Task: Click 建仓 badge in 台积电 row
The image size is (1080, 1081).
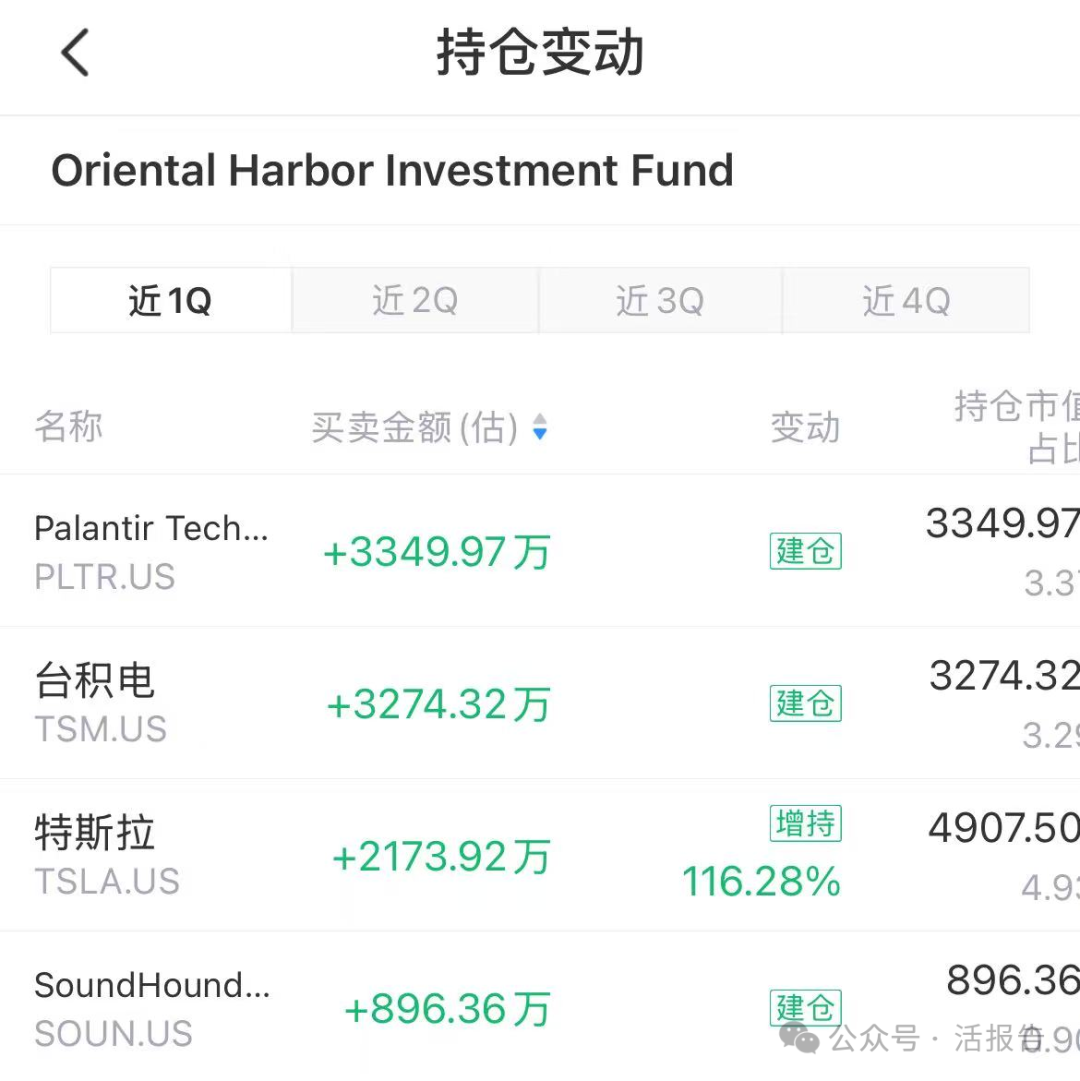Action: [x=806, y=703]
